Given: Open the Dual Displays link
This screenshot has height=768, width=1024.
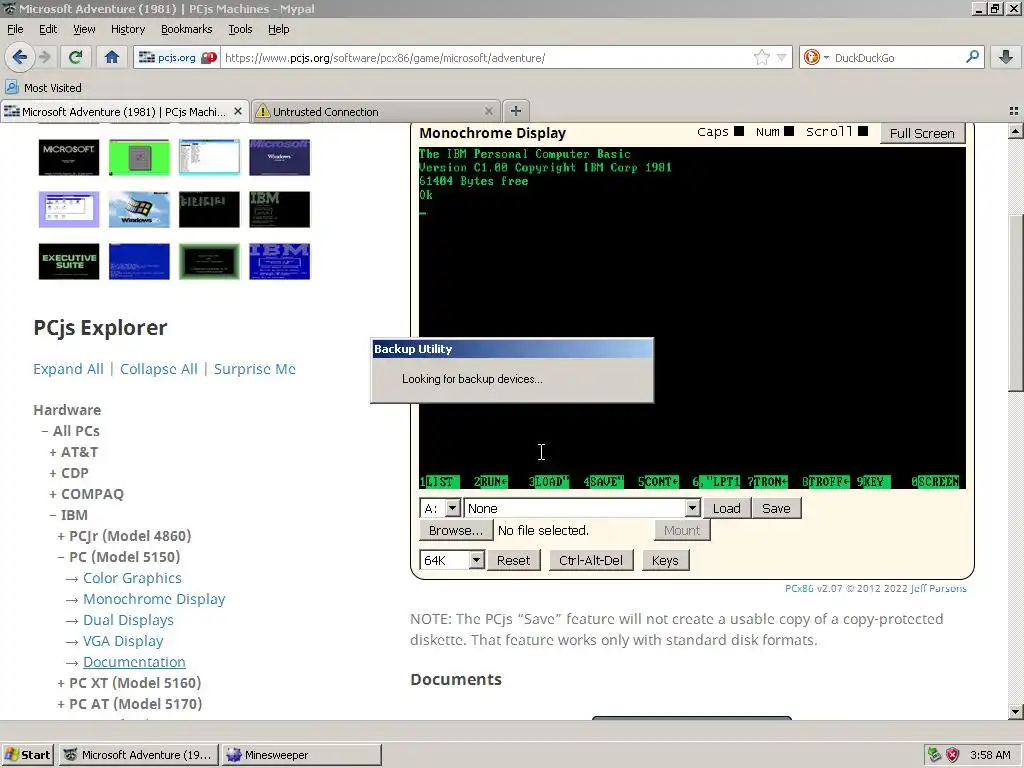Looking at the screenshot, I should [128, 620].
